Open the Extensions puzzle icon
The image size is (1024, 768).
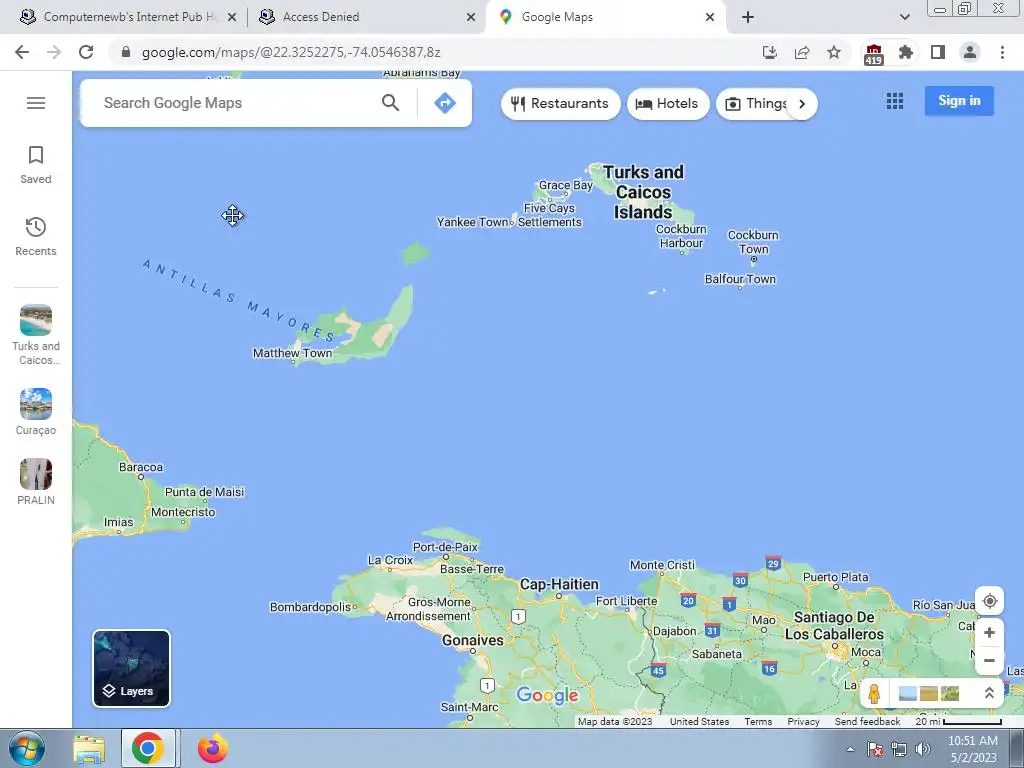point(905,52)
